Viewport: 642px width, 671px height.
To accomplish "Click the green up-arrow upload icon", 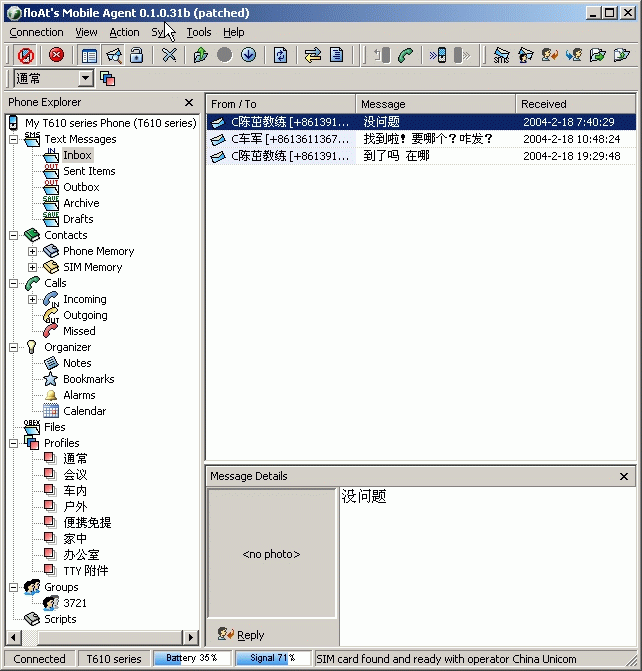I will [x=200, y=55].
